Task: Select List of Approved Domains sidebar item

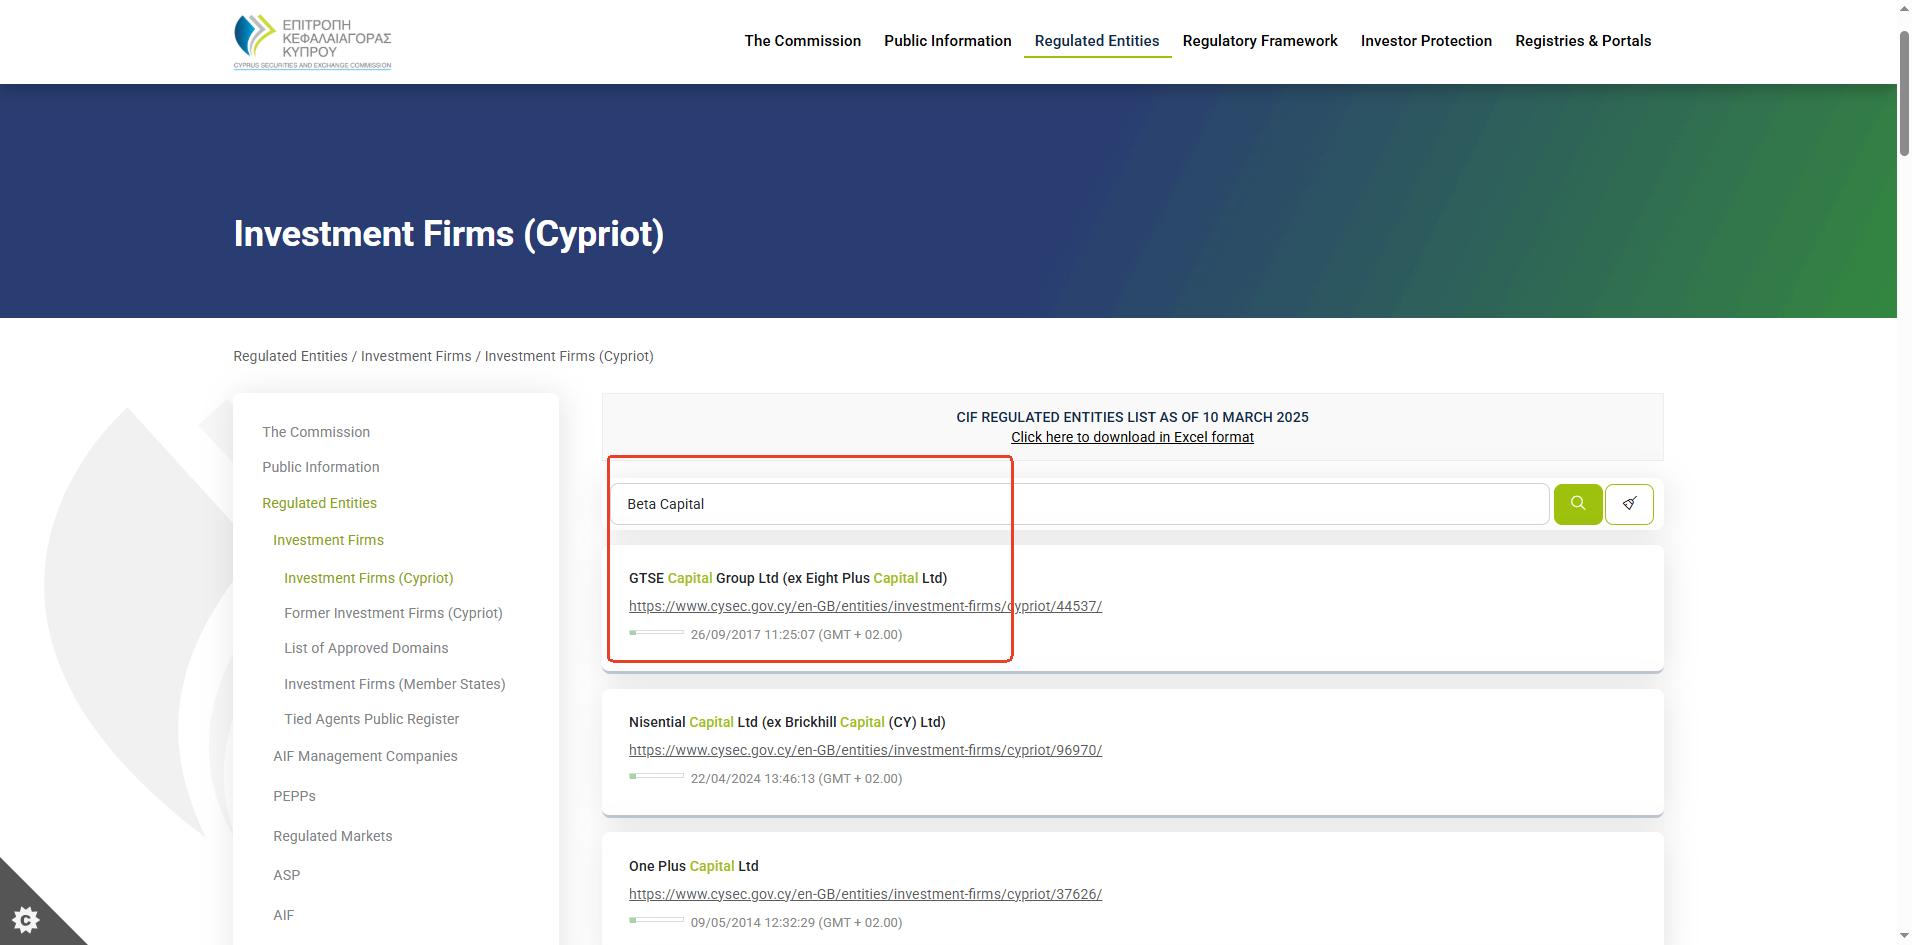Action: [x=365, y=648]
